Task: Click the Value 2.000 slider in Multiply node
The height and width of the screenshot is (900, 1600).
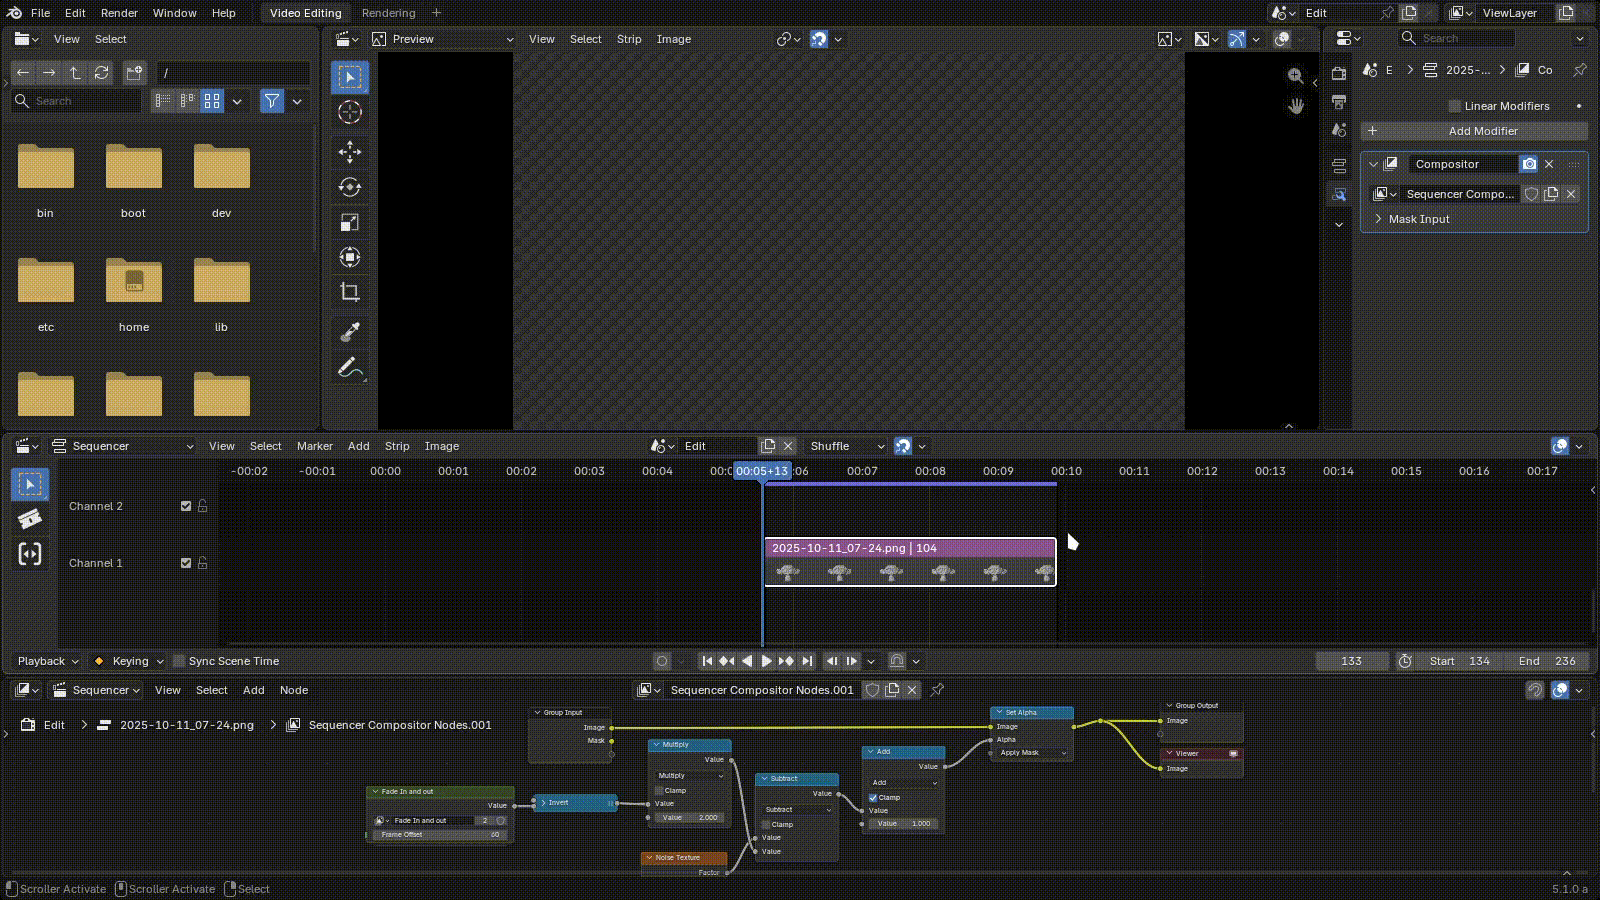Action: point(689,817)
